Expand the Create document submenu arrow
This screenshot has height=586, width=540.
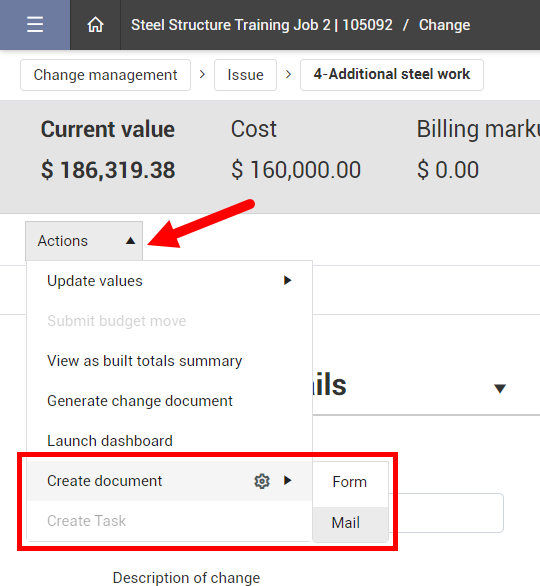tap(287, 480)
